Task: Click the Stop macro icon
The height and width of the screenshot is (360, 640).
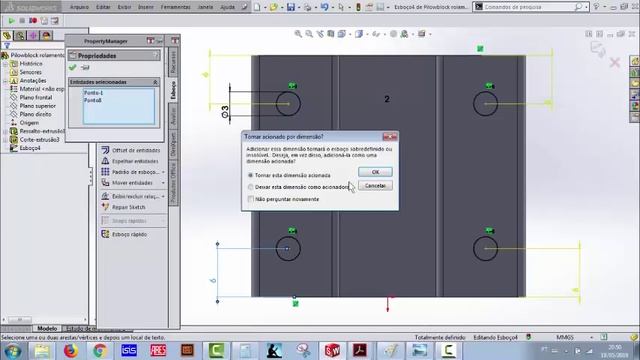Action: (x=22, y=20)
